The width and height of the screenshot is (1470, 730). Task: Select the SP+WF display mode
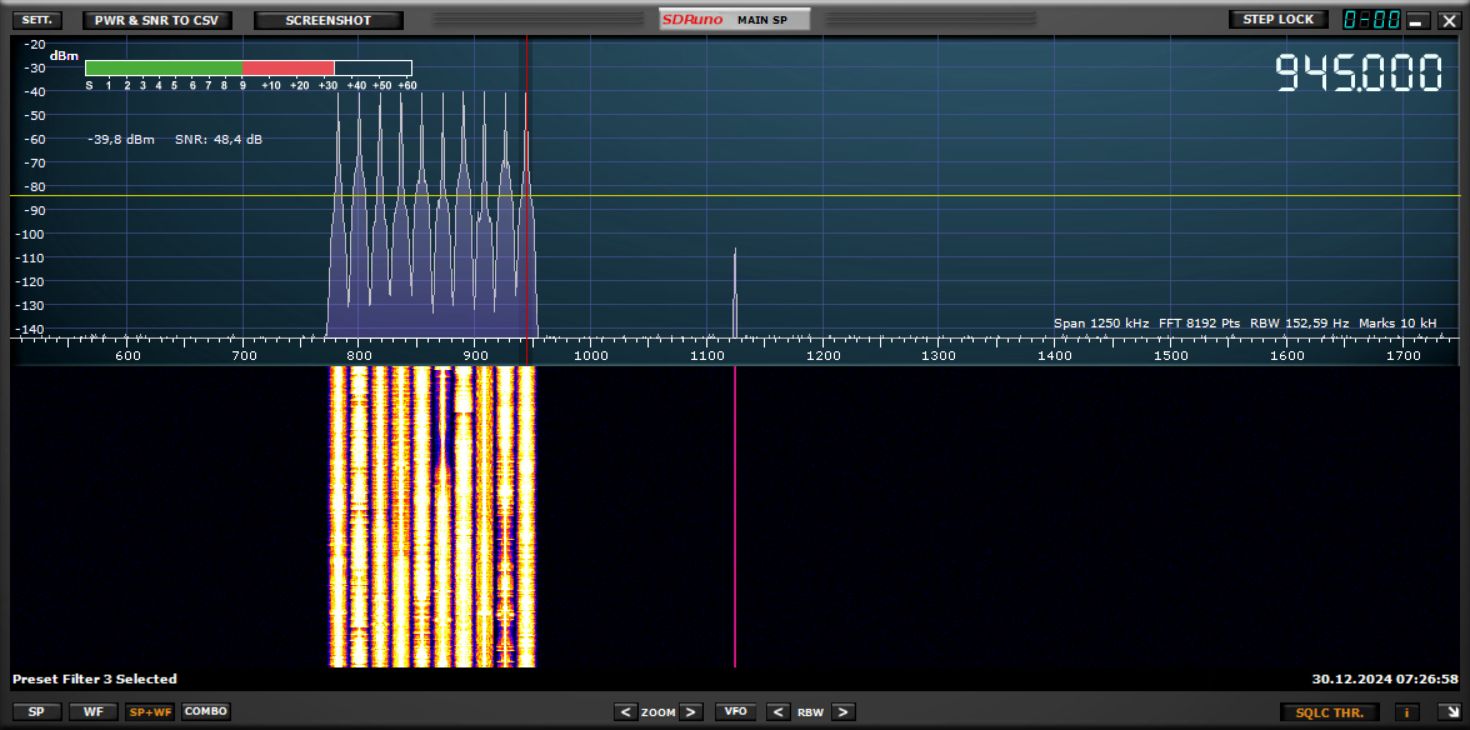(149, 712)
